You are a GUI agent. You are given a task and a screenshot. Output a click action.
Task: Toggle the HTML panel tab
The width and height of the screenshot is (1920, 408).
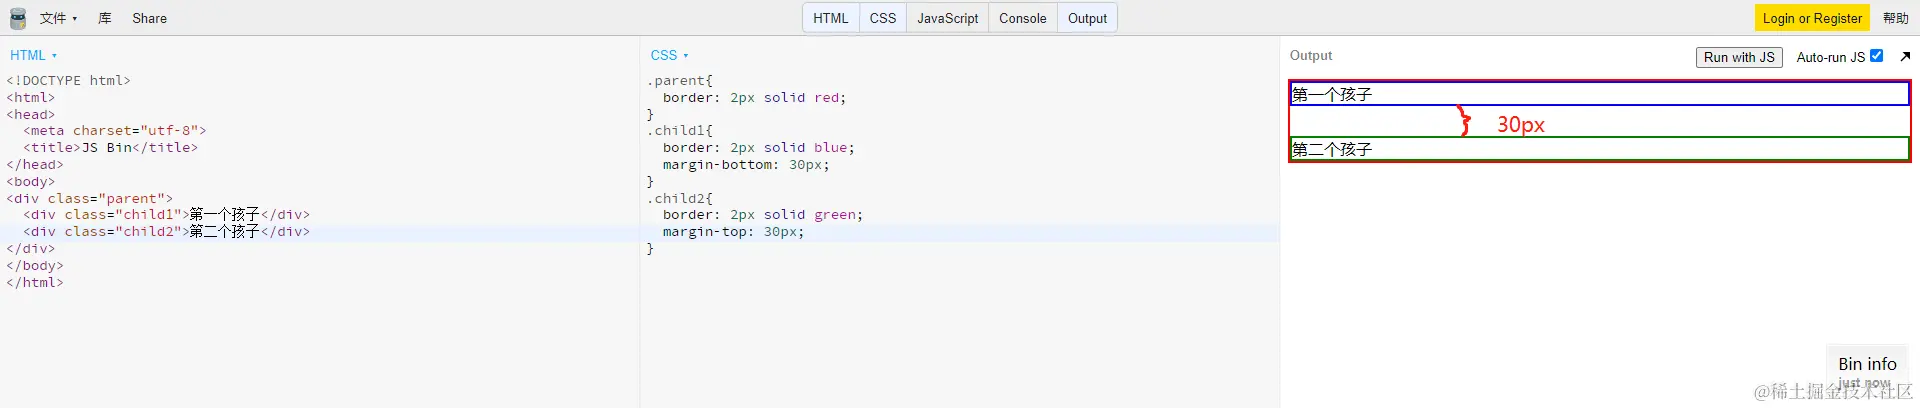830,18
